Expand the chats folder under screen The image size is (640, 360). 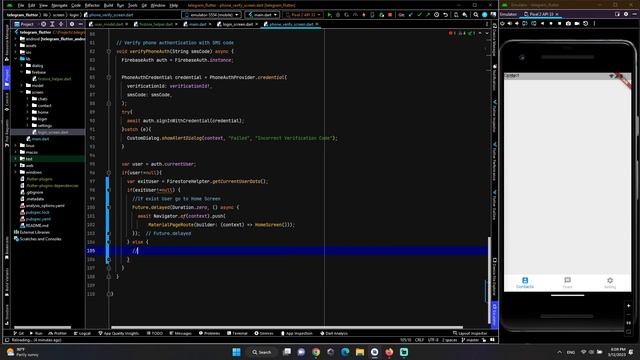[28, 99]
